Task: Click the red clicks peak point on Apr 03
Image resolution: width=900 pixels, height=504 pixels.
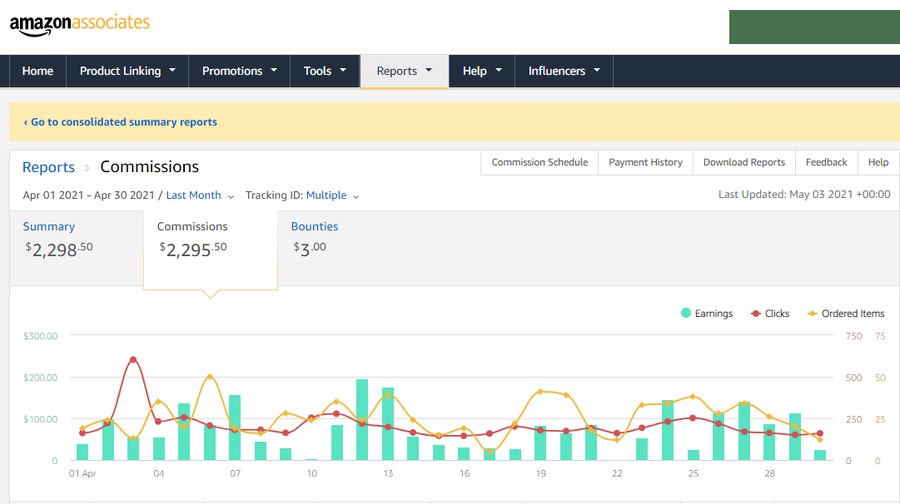Action: coord(133,360)
